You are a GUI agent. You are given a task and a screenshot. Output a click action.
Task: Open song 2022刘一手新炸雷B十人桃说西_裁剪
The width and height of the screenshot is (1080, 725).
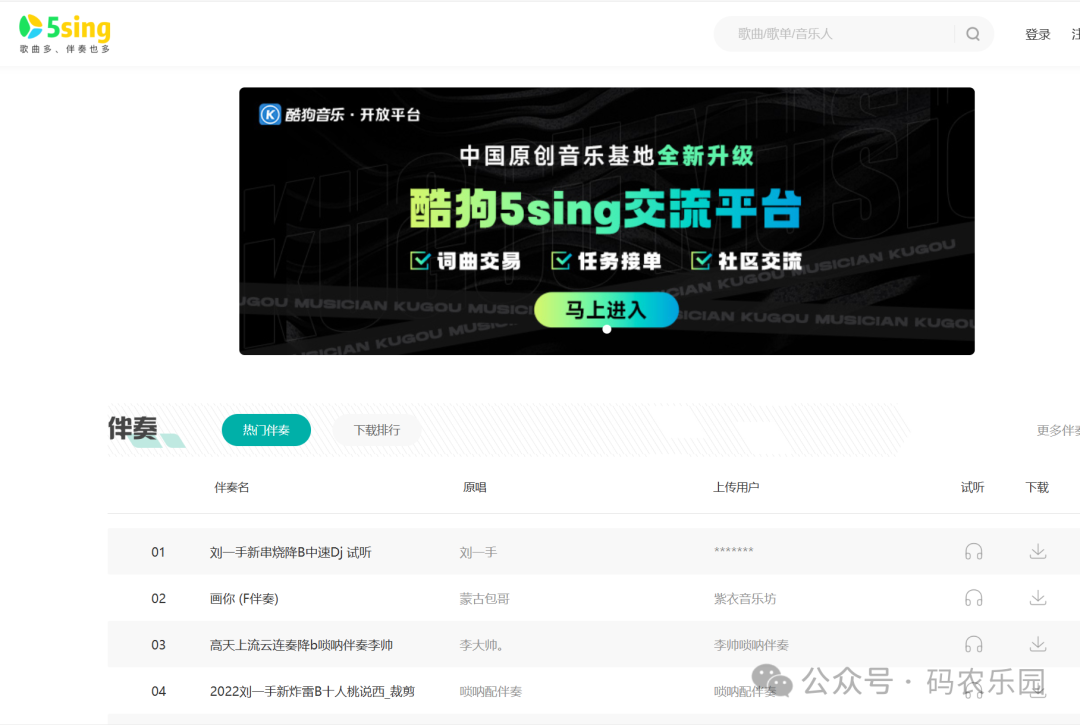pyautogui.click(x=312, y=691)
